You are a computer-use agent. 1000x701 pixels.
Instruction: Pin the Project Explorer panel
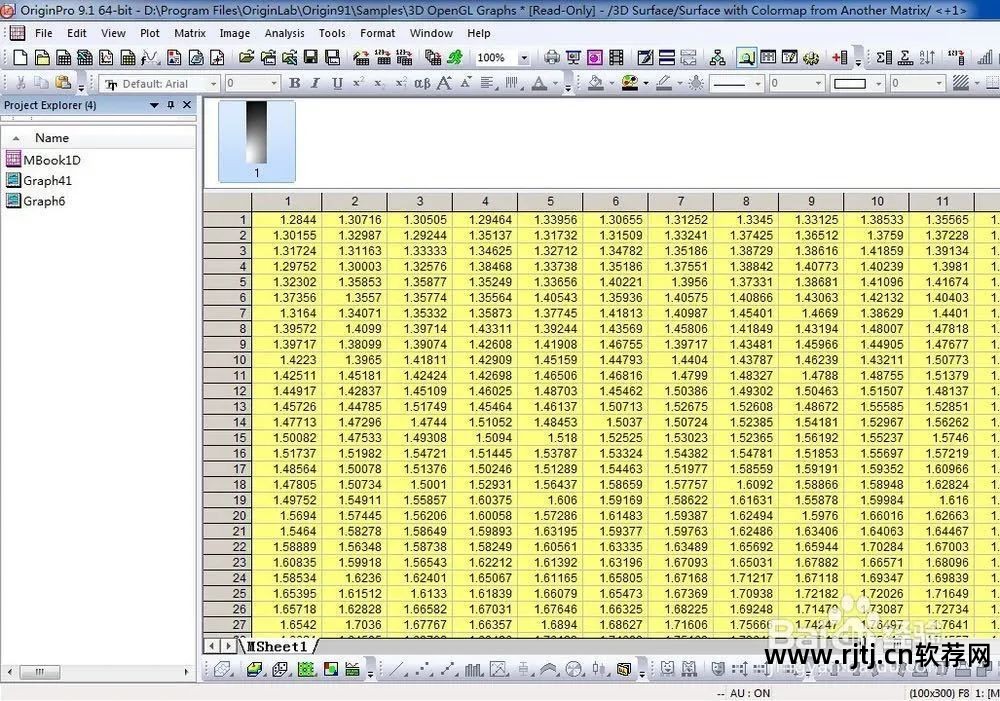170,105
